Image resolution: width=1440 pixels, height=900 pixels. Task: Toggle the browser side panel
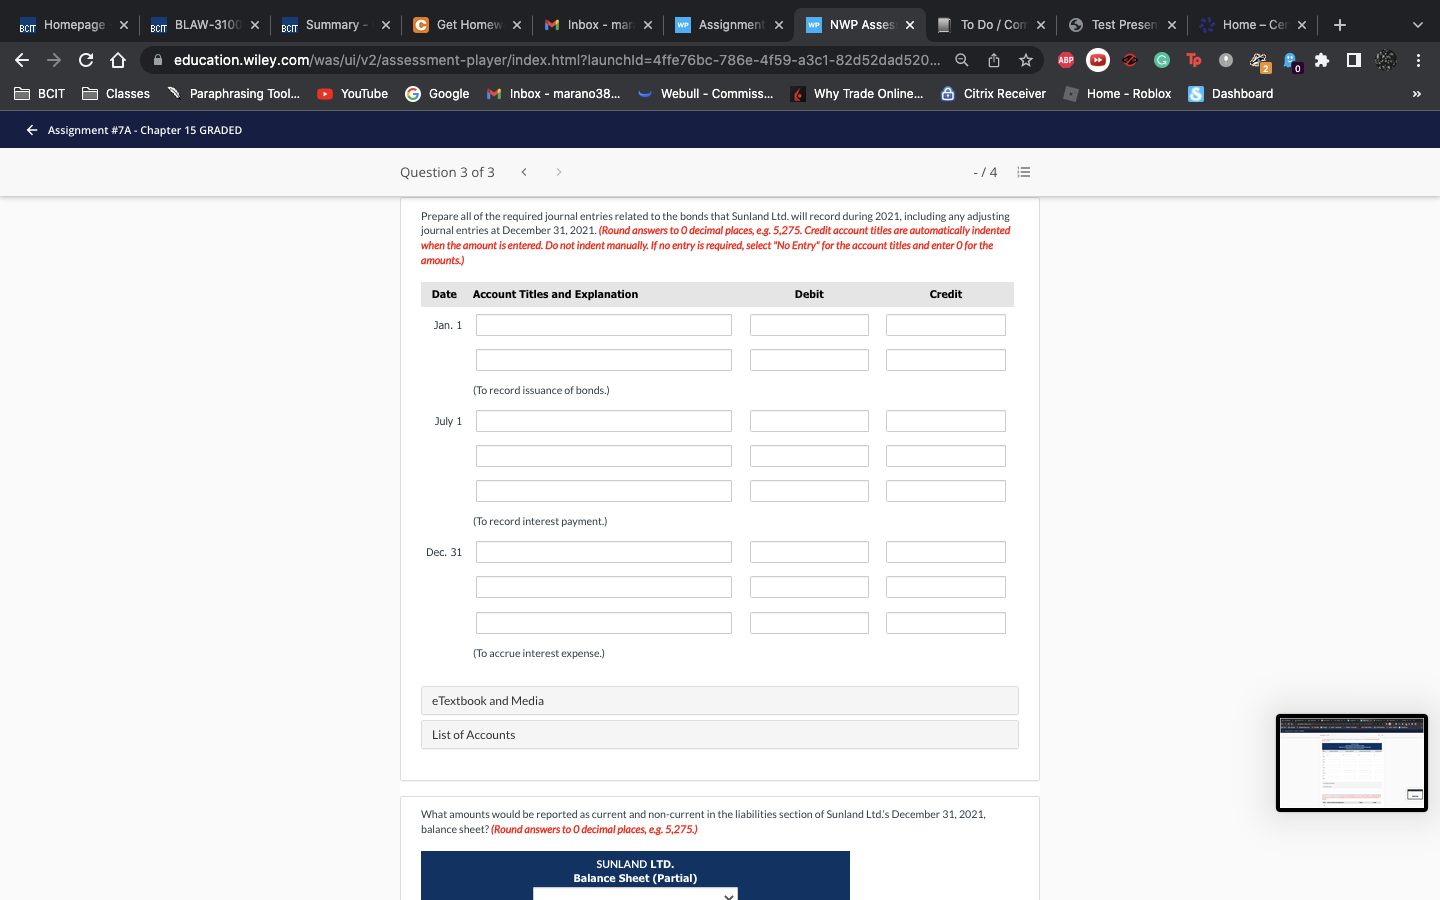click(x=1354, y=60)
